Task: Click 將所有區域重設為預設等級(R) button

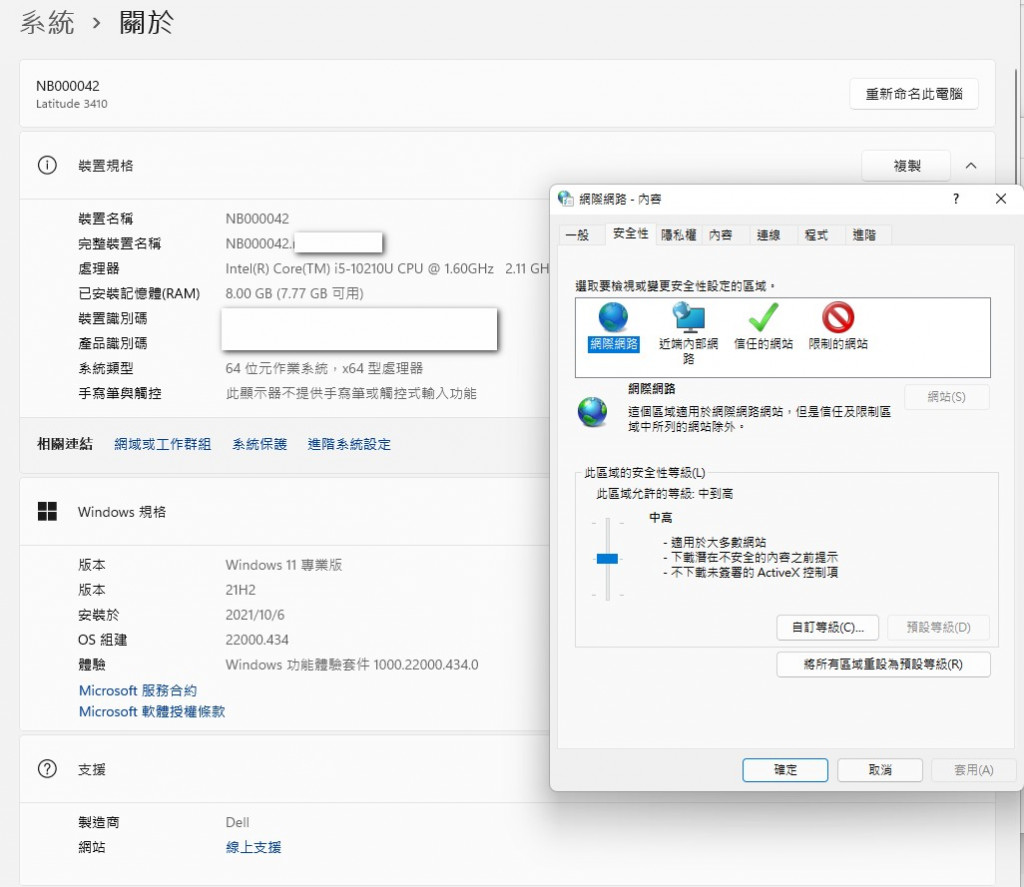Action: point(883,664)
